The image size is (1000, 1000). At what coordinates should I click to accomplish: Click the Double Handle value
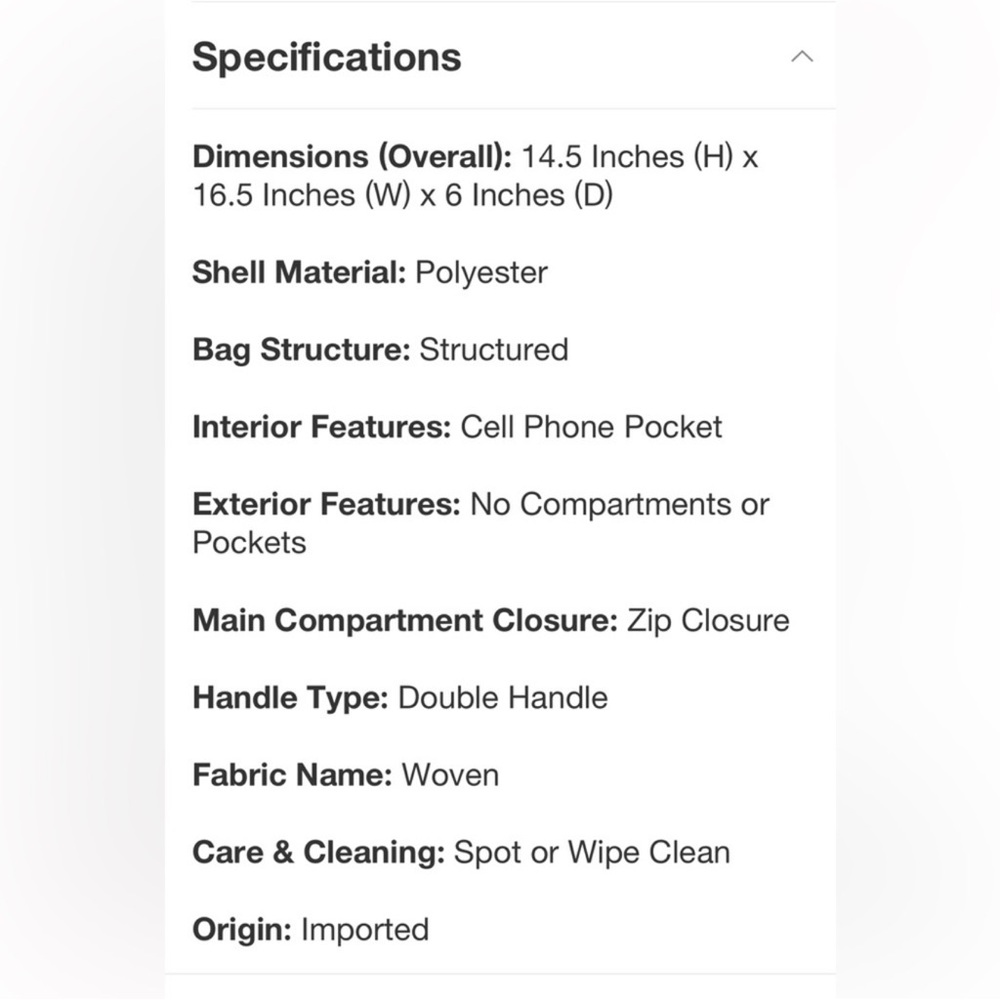[x=503, y=698]
